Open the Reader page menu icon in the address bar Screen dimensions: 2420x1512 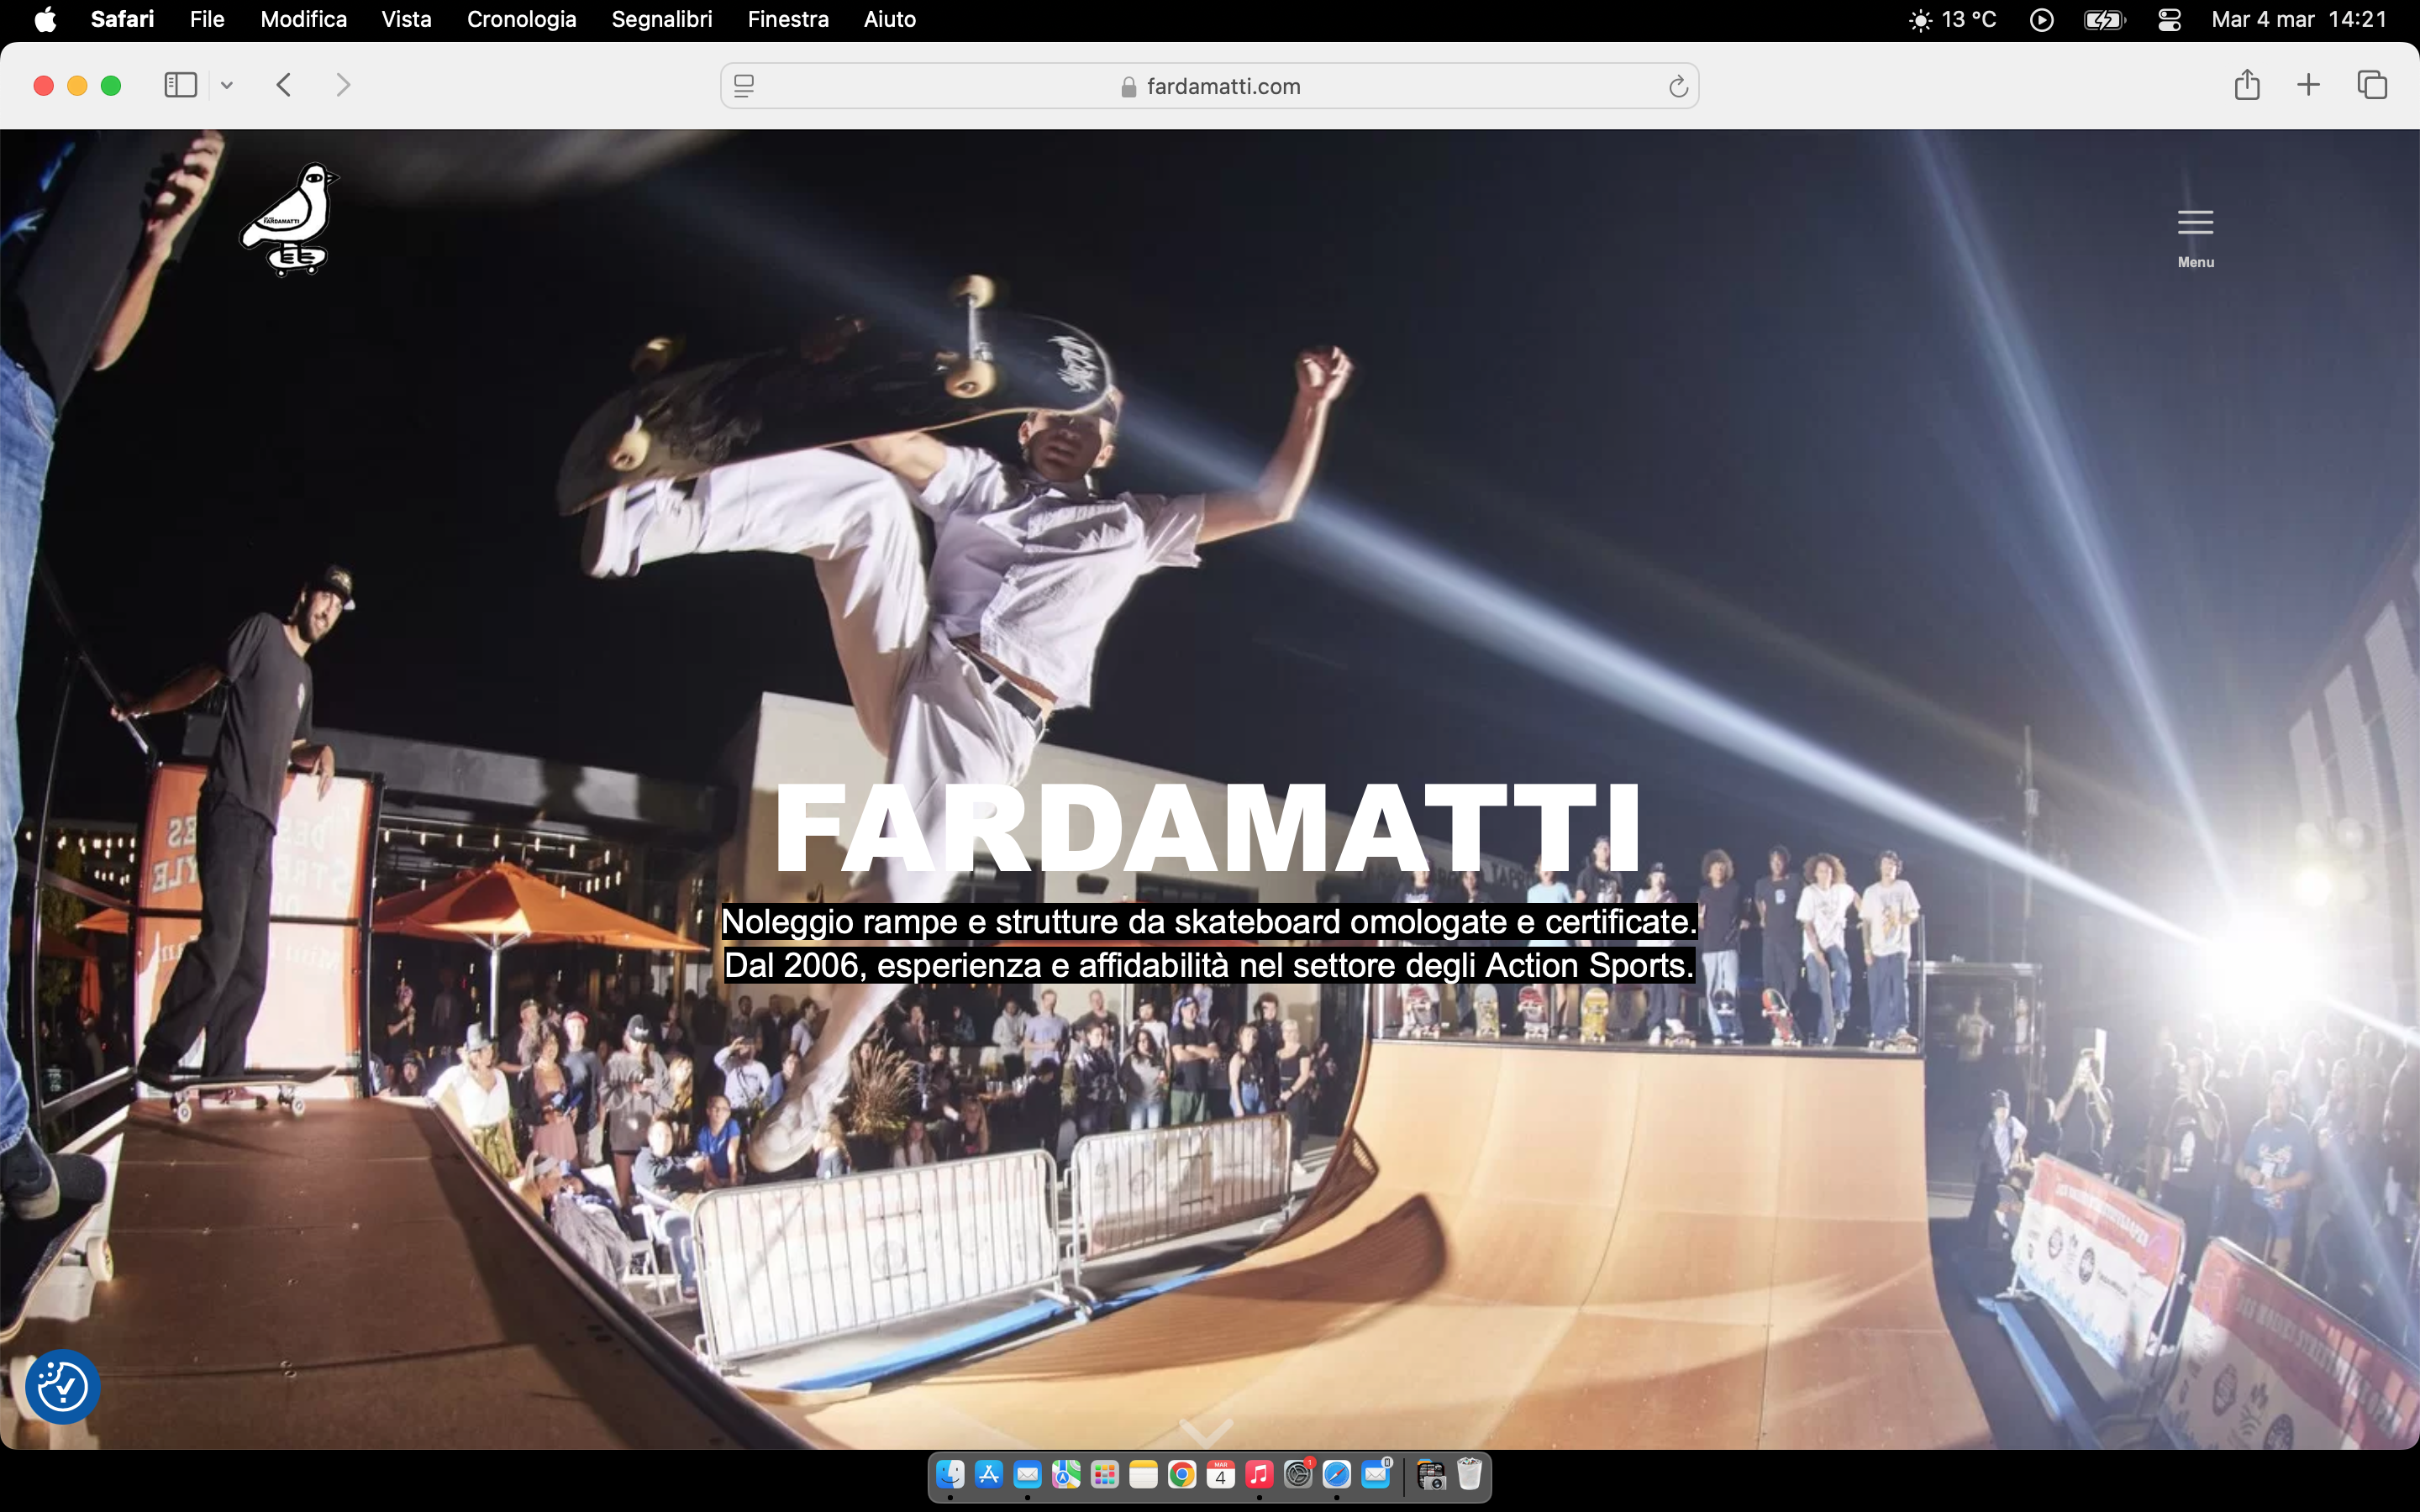(x=744, y=86)
